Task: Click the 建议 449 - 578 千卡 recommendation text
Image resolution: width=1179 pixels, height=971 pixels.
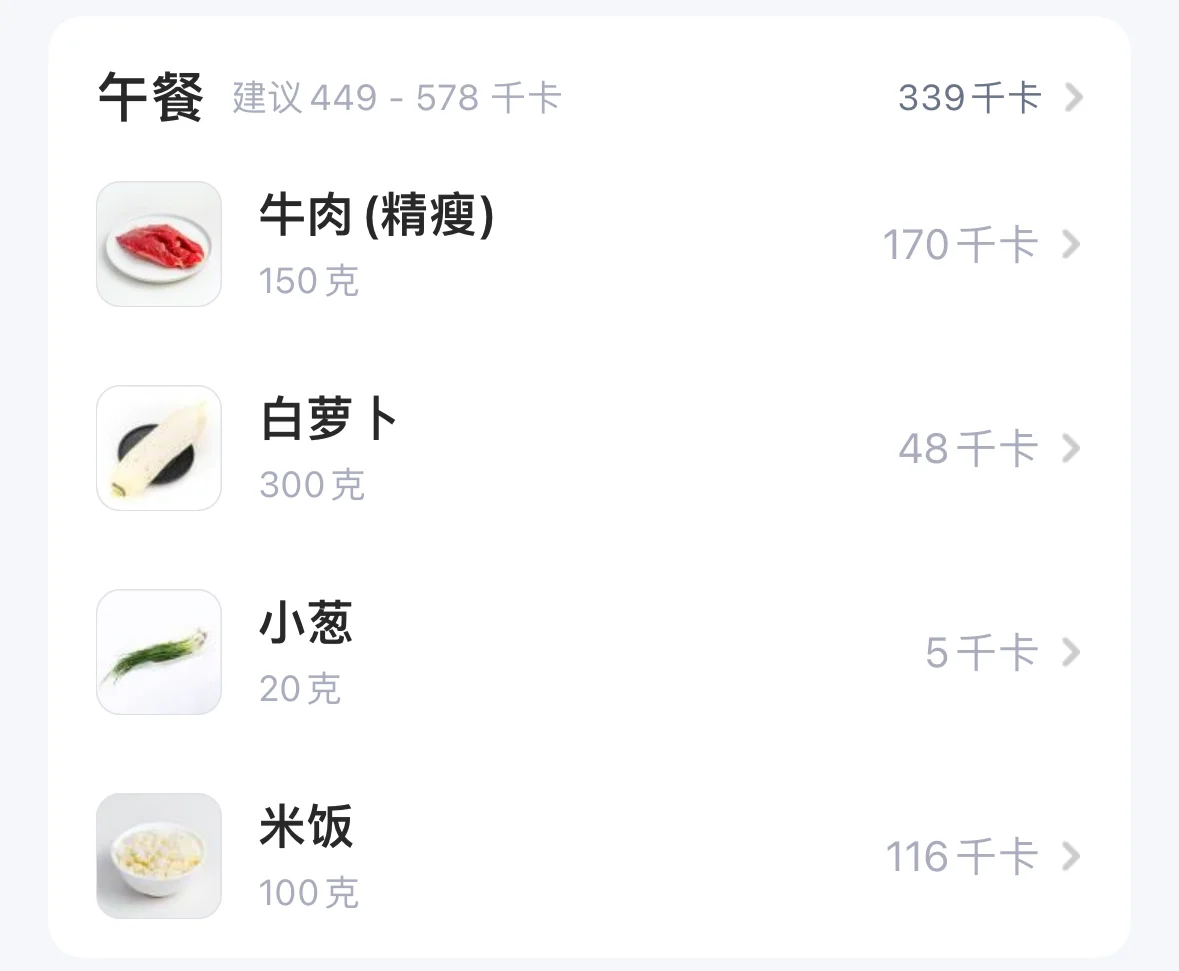Action: click(397, 98)
